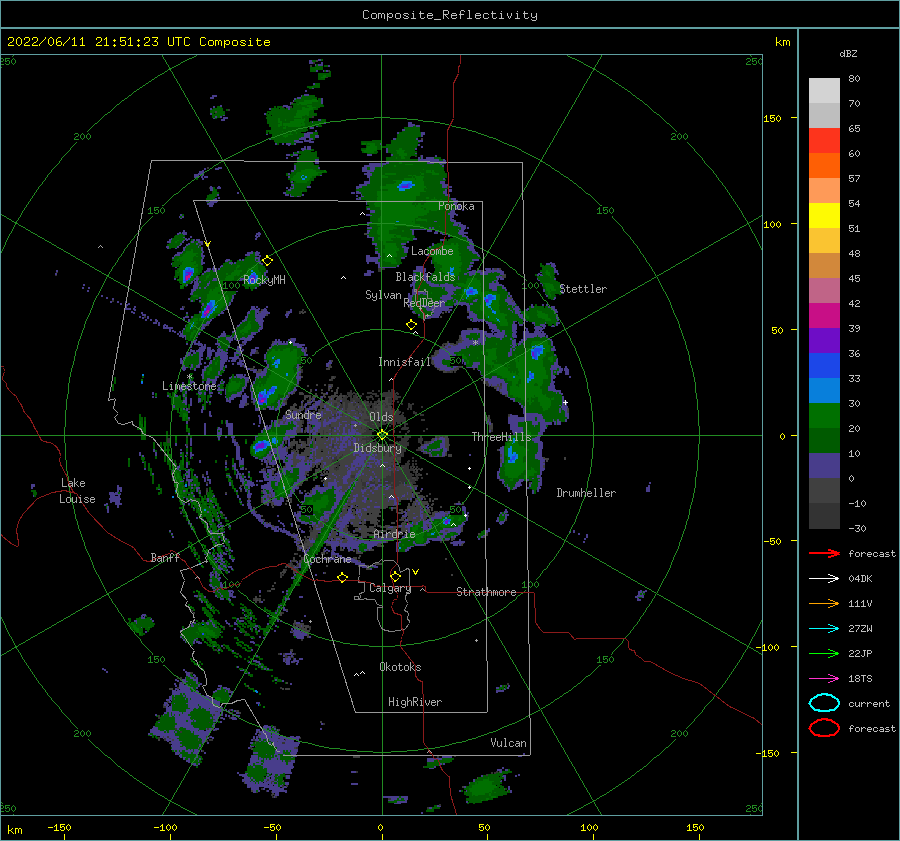Image resolution: width=900 pixels, height=841 pixels.
Task: Click the Cochrane town label
Action: (327, 559)
